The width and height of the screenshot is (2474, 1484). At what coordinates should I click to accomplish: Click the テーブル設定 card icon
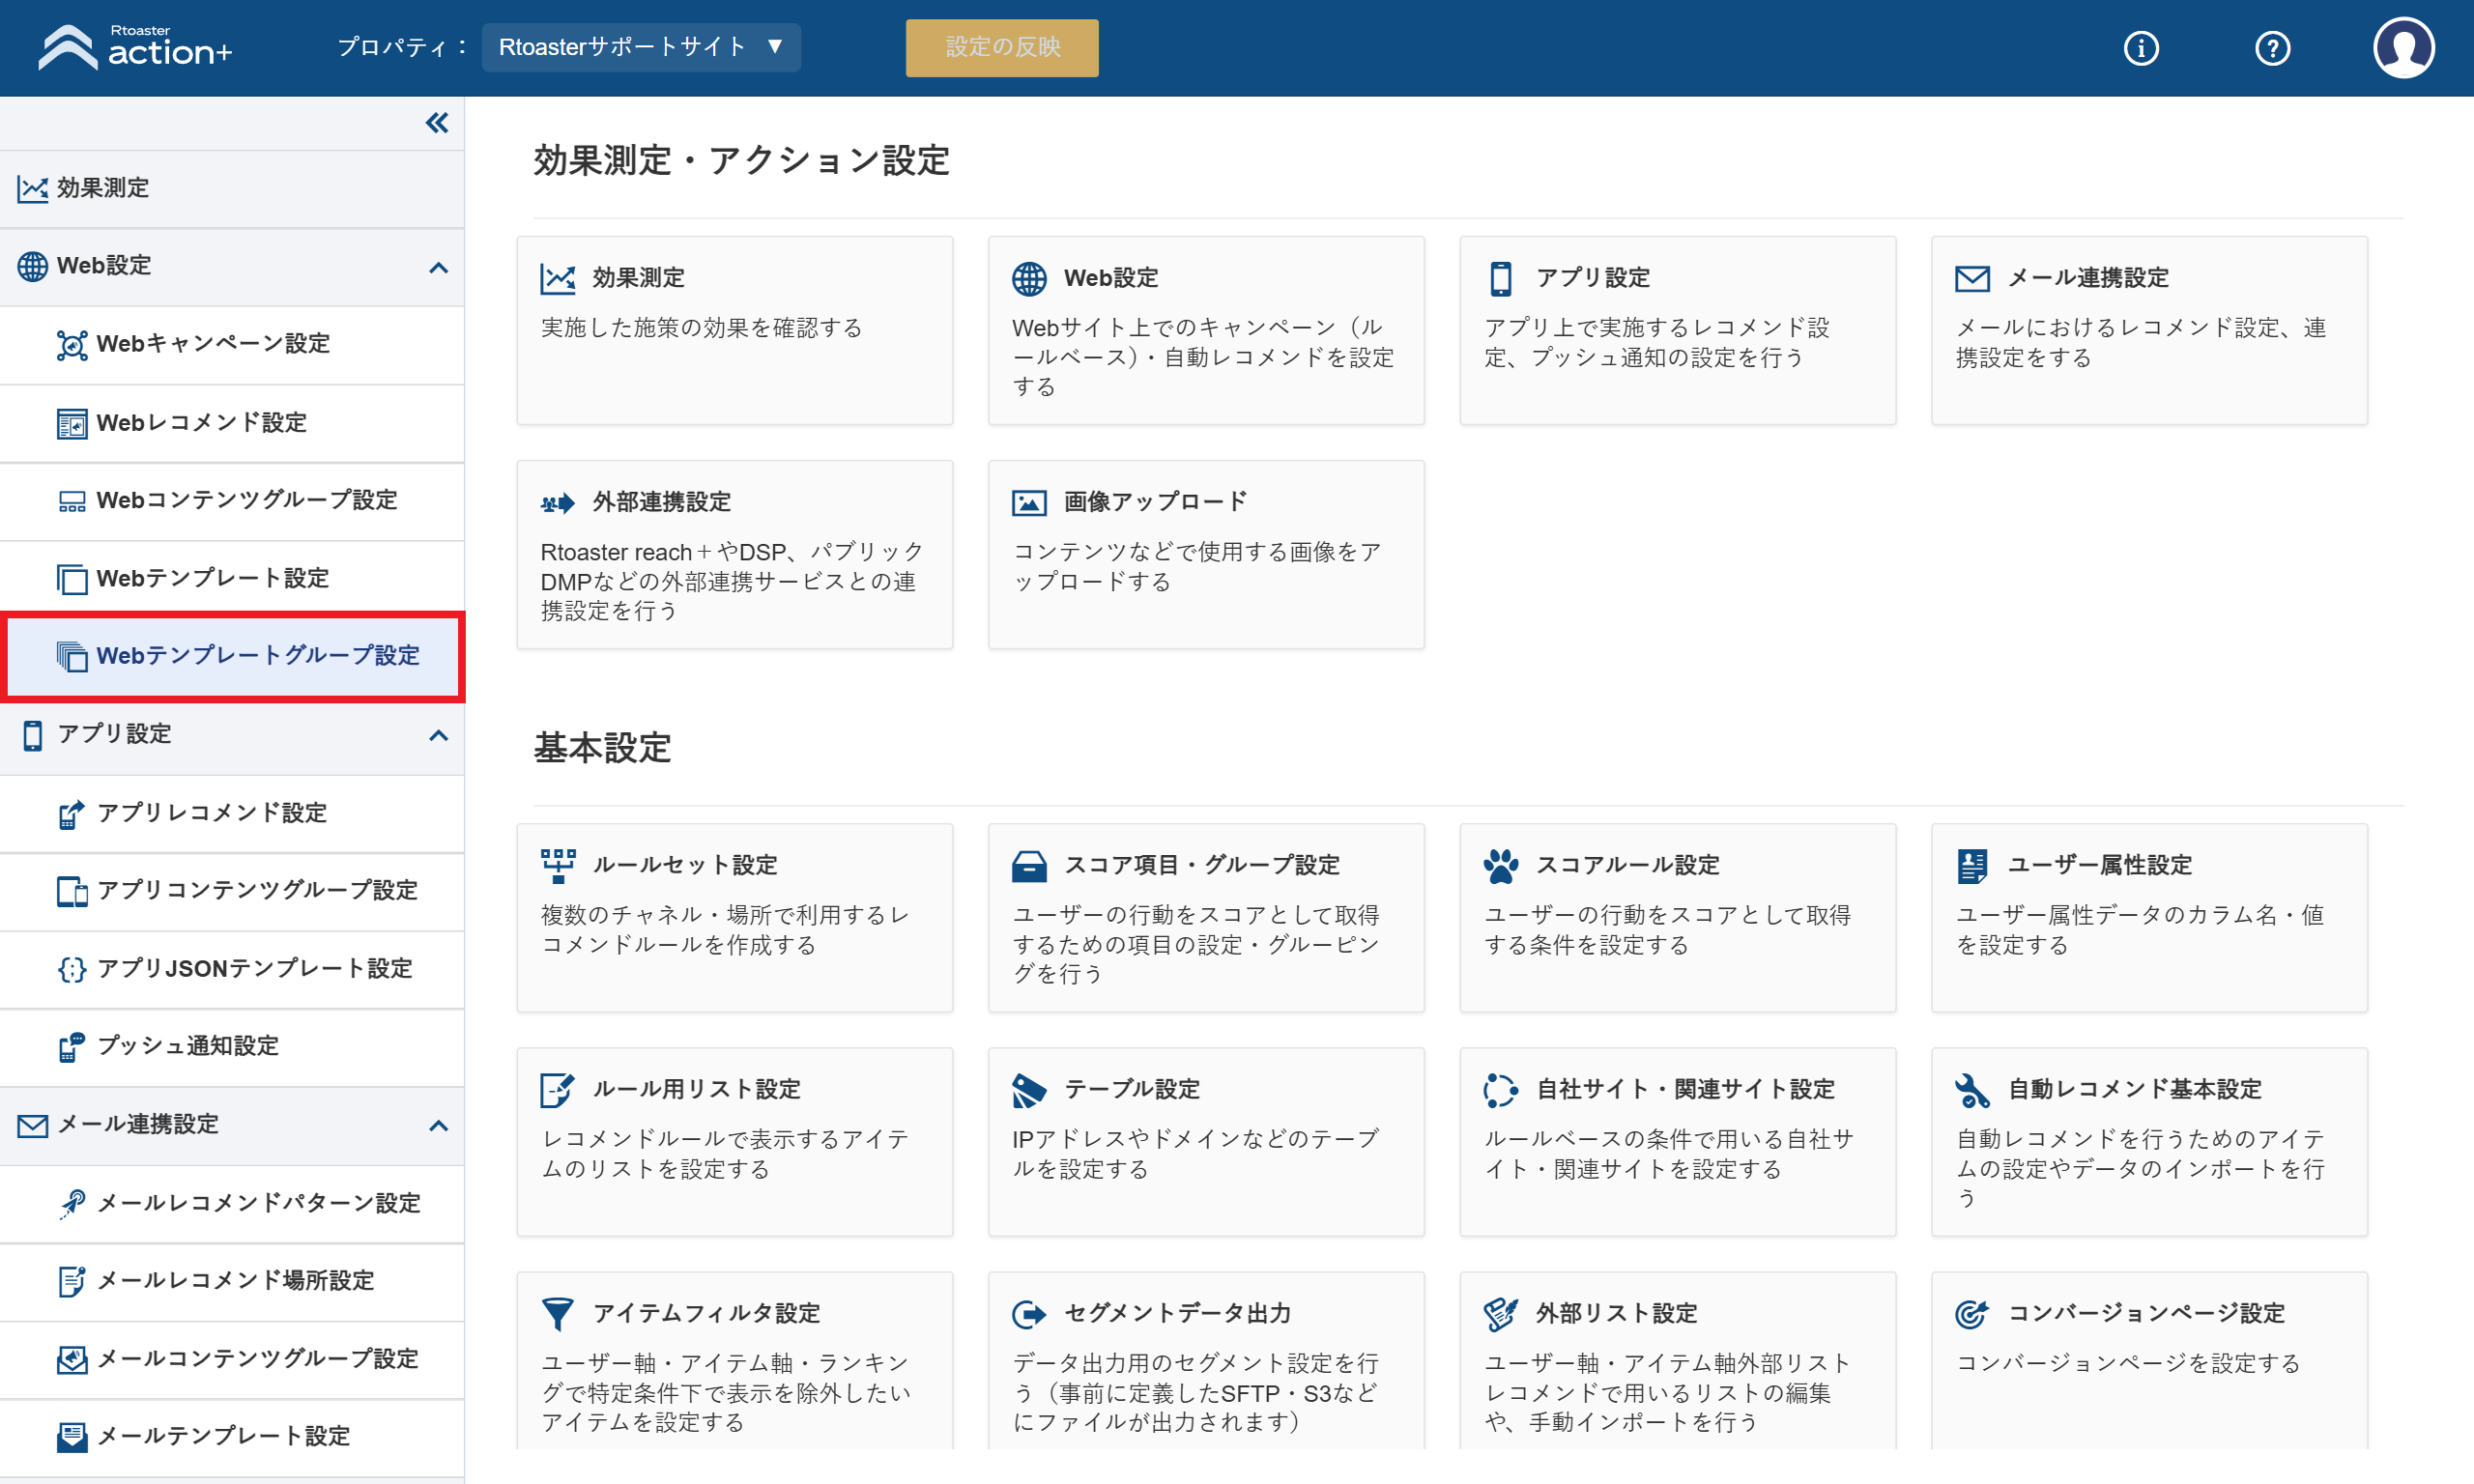click(x=1029, y=1090)
